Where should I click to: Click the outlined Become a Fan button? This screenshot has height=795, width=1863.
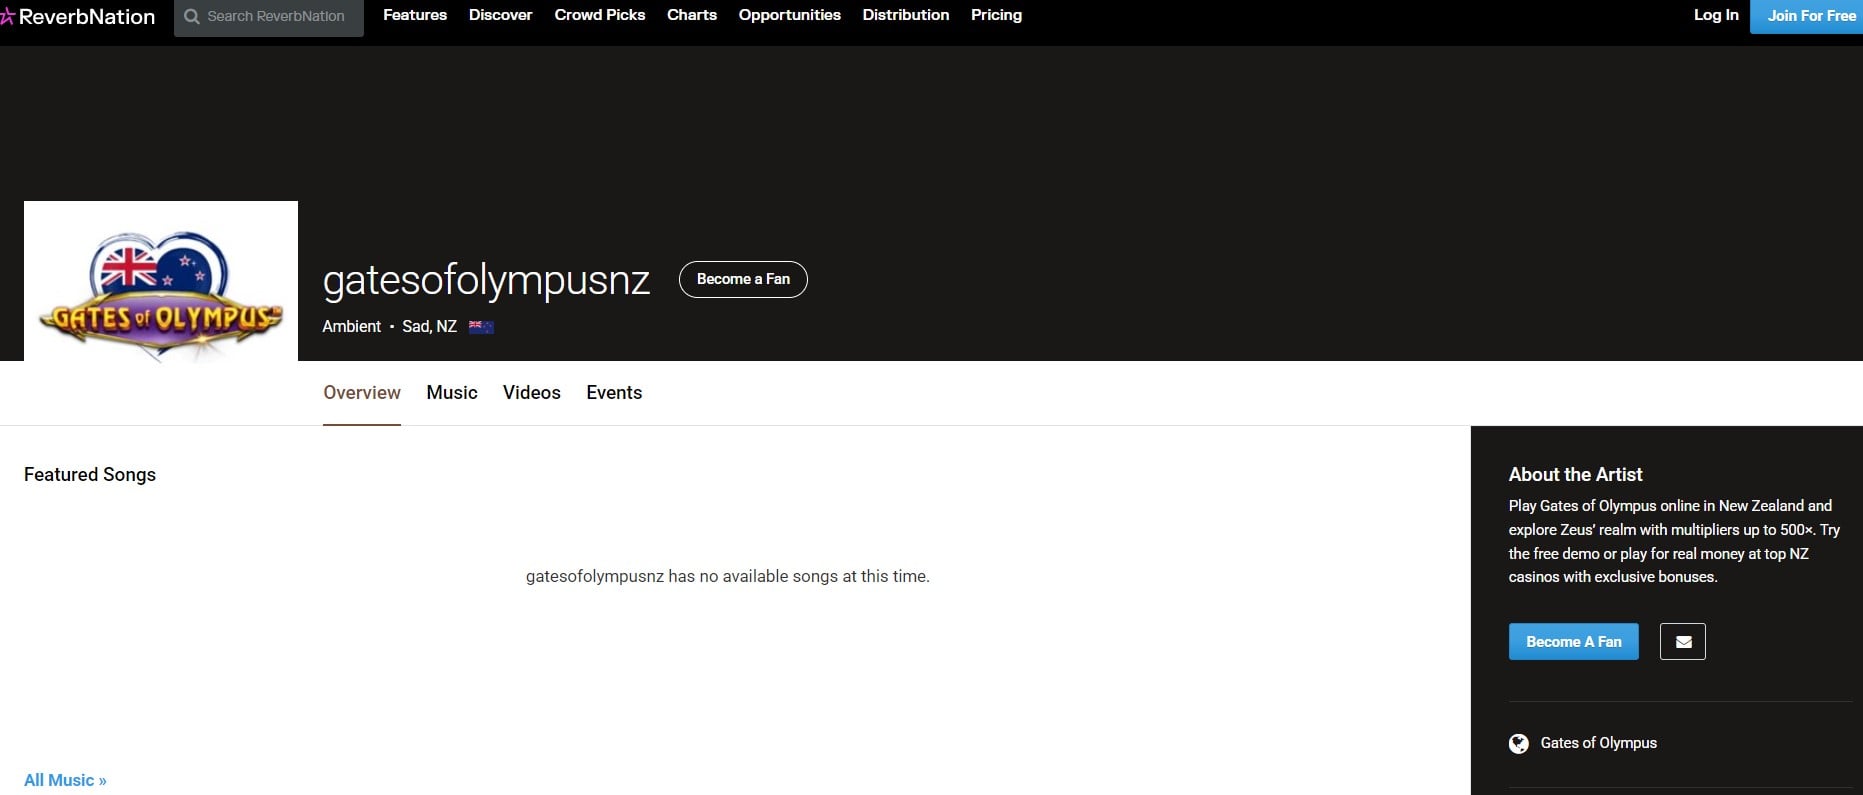pos(743,279)
